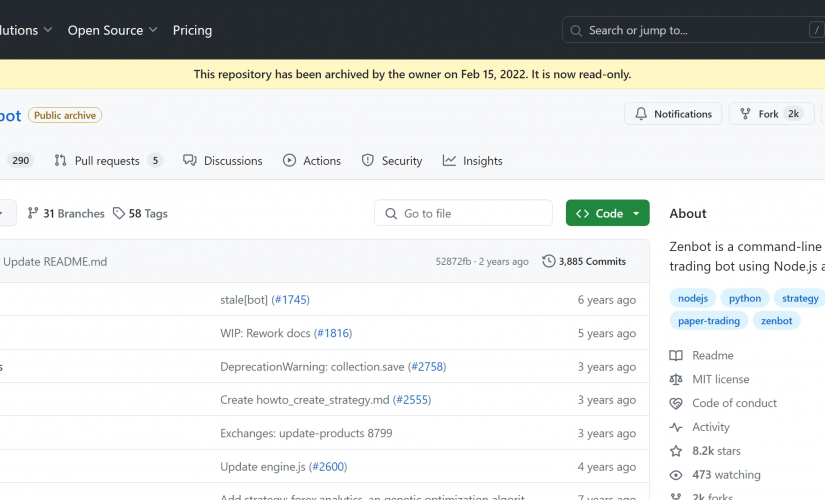Switch to the Discussions tab
Screen dimensions: 825x500
[223, 161]
